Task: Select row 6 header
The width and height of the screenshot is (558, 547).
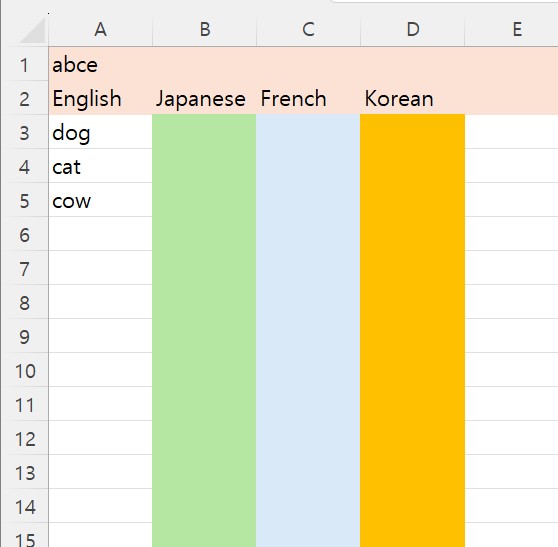Action: click(x=24, y=235)
